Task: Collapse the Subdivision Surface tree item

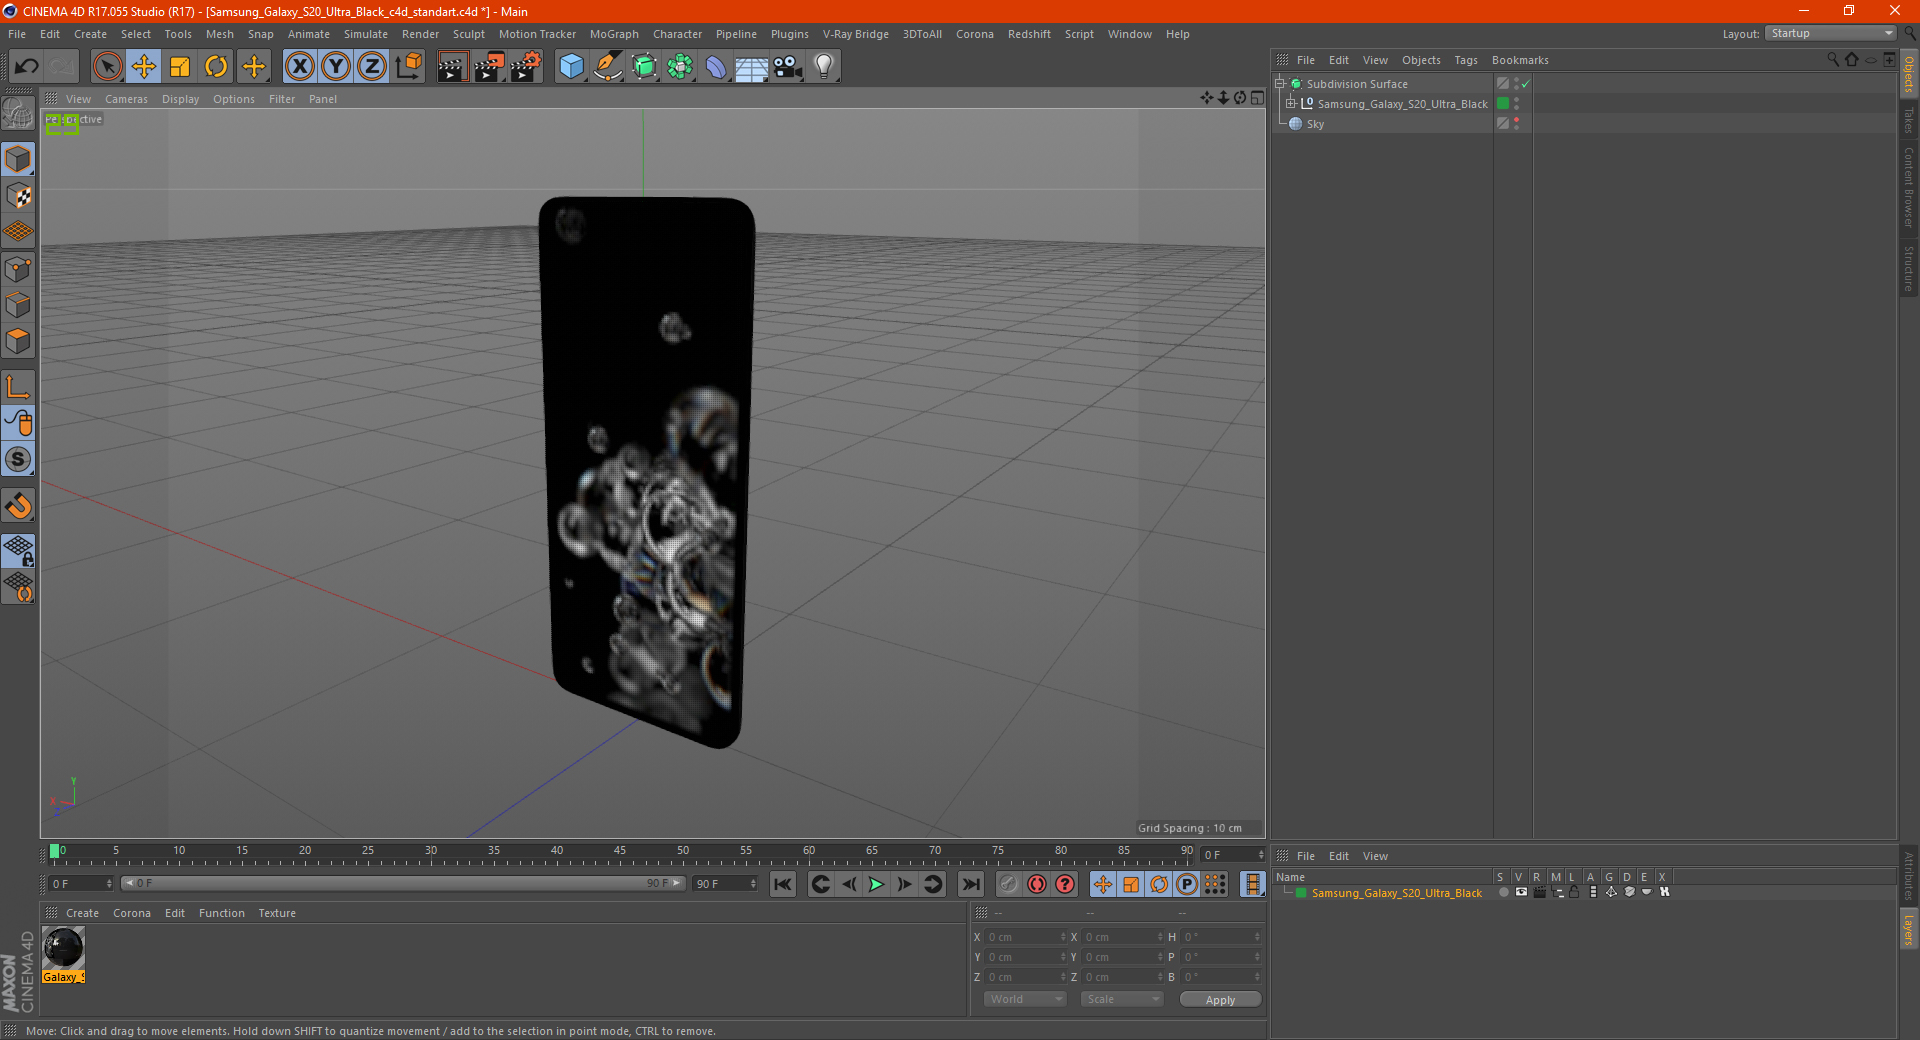Action: (1279, 84)
